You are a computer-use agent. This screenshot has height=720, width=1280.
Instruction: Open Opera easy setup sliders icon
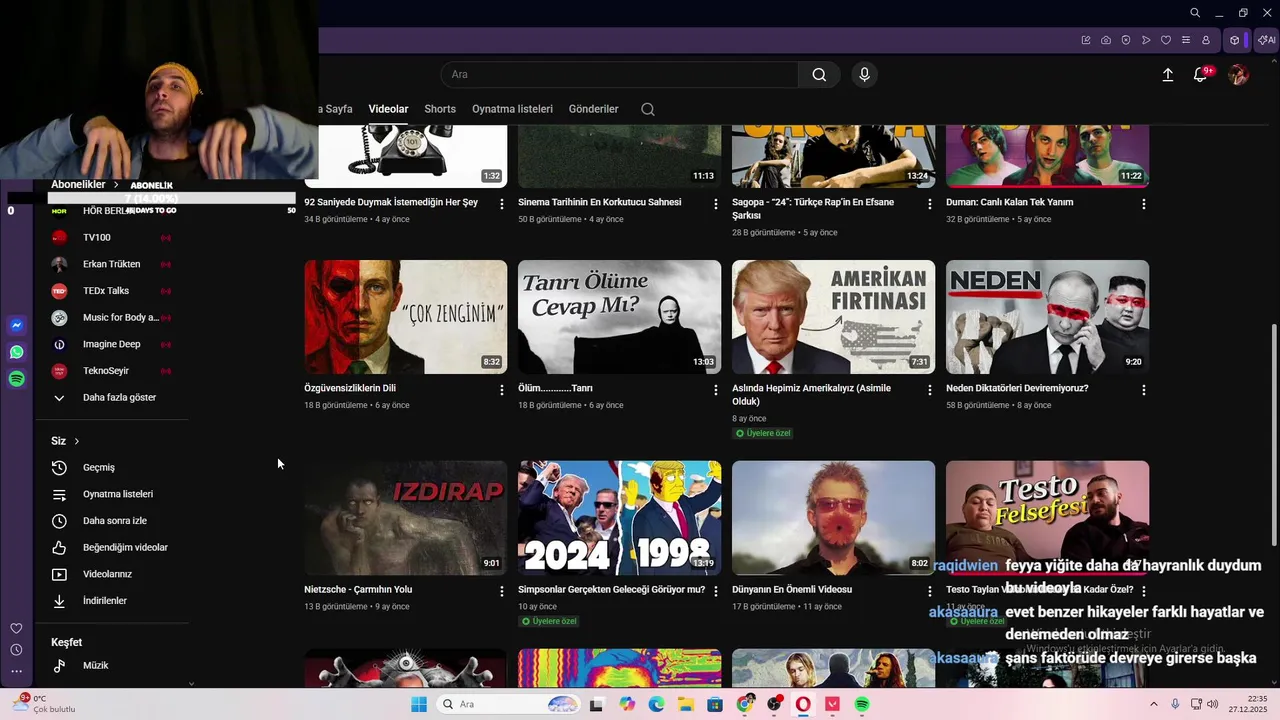click(1186, 40)
